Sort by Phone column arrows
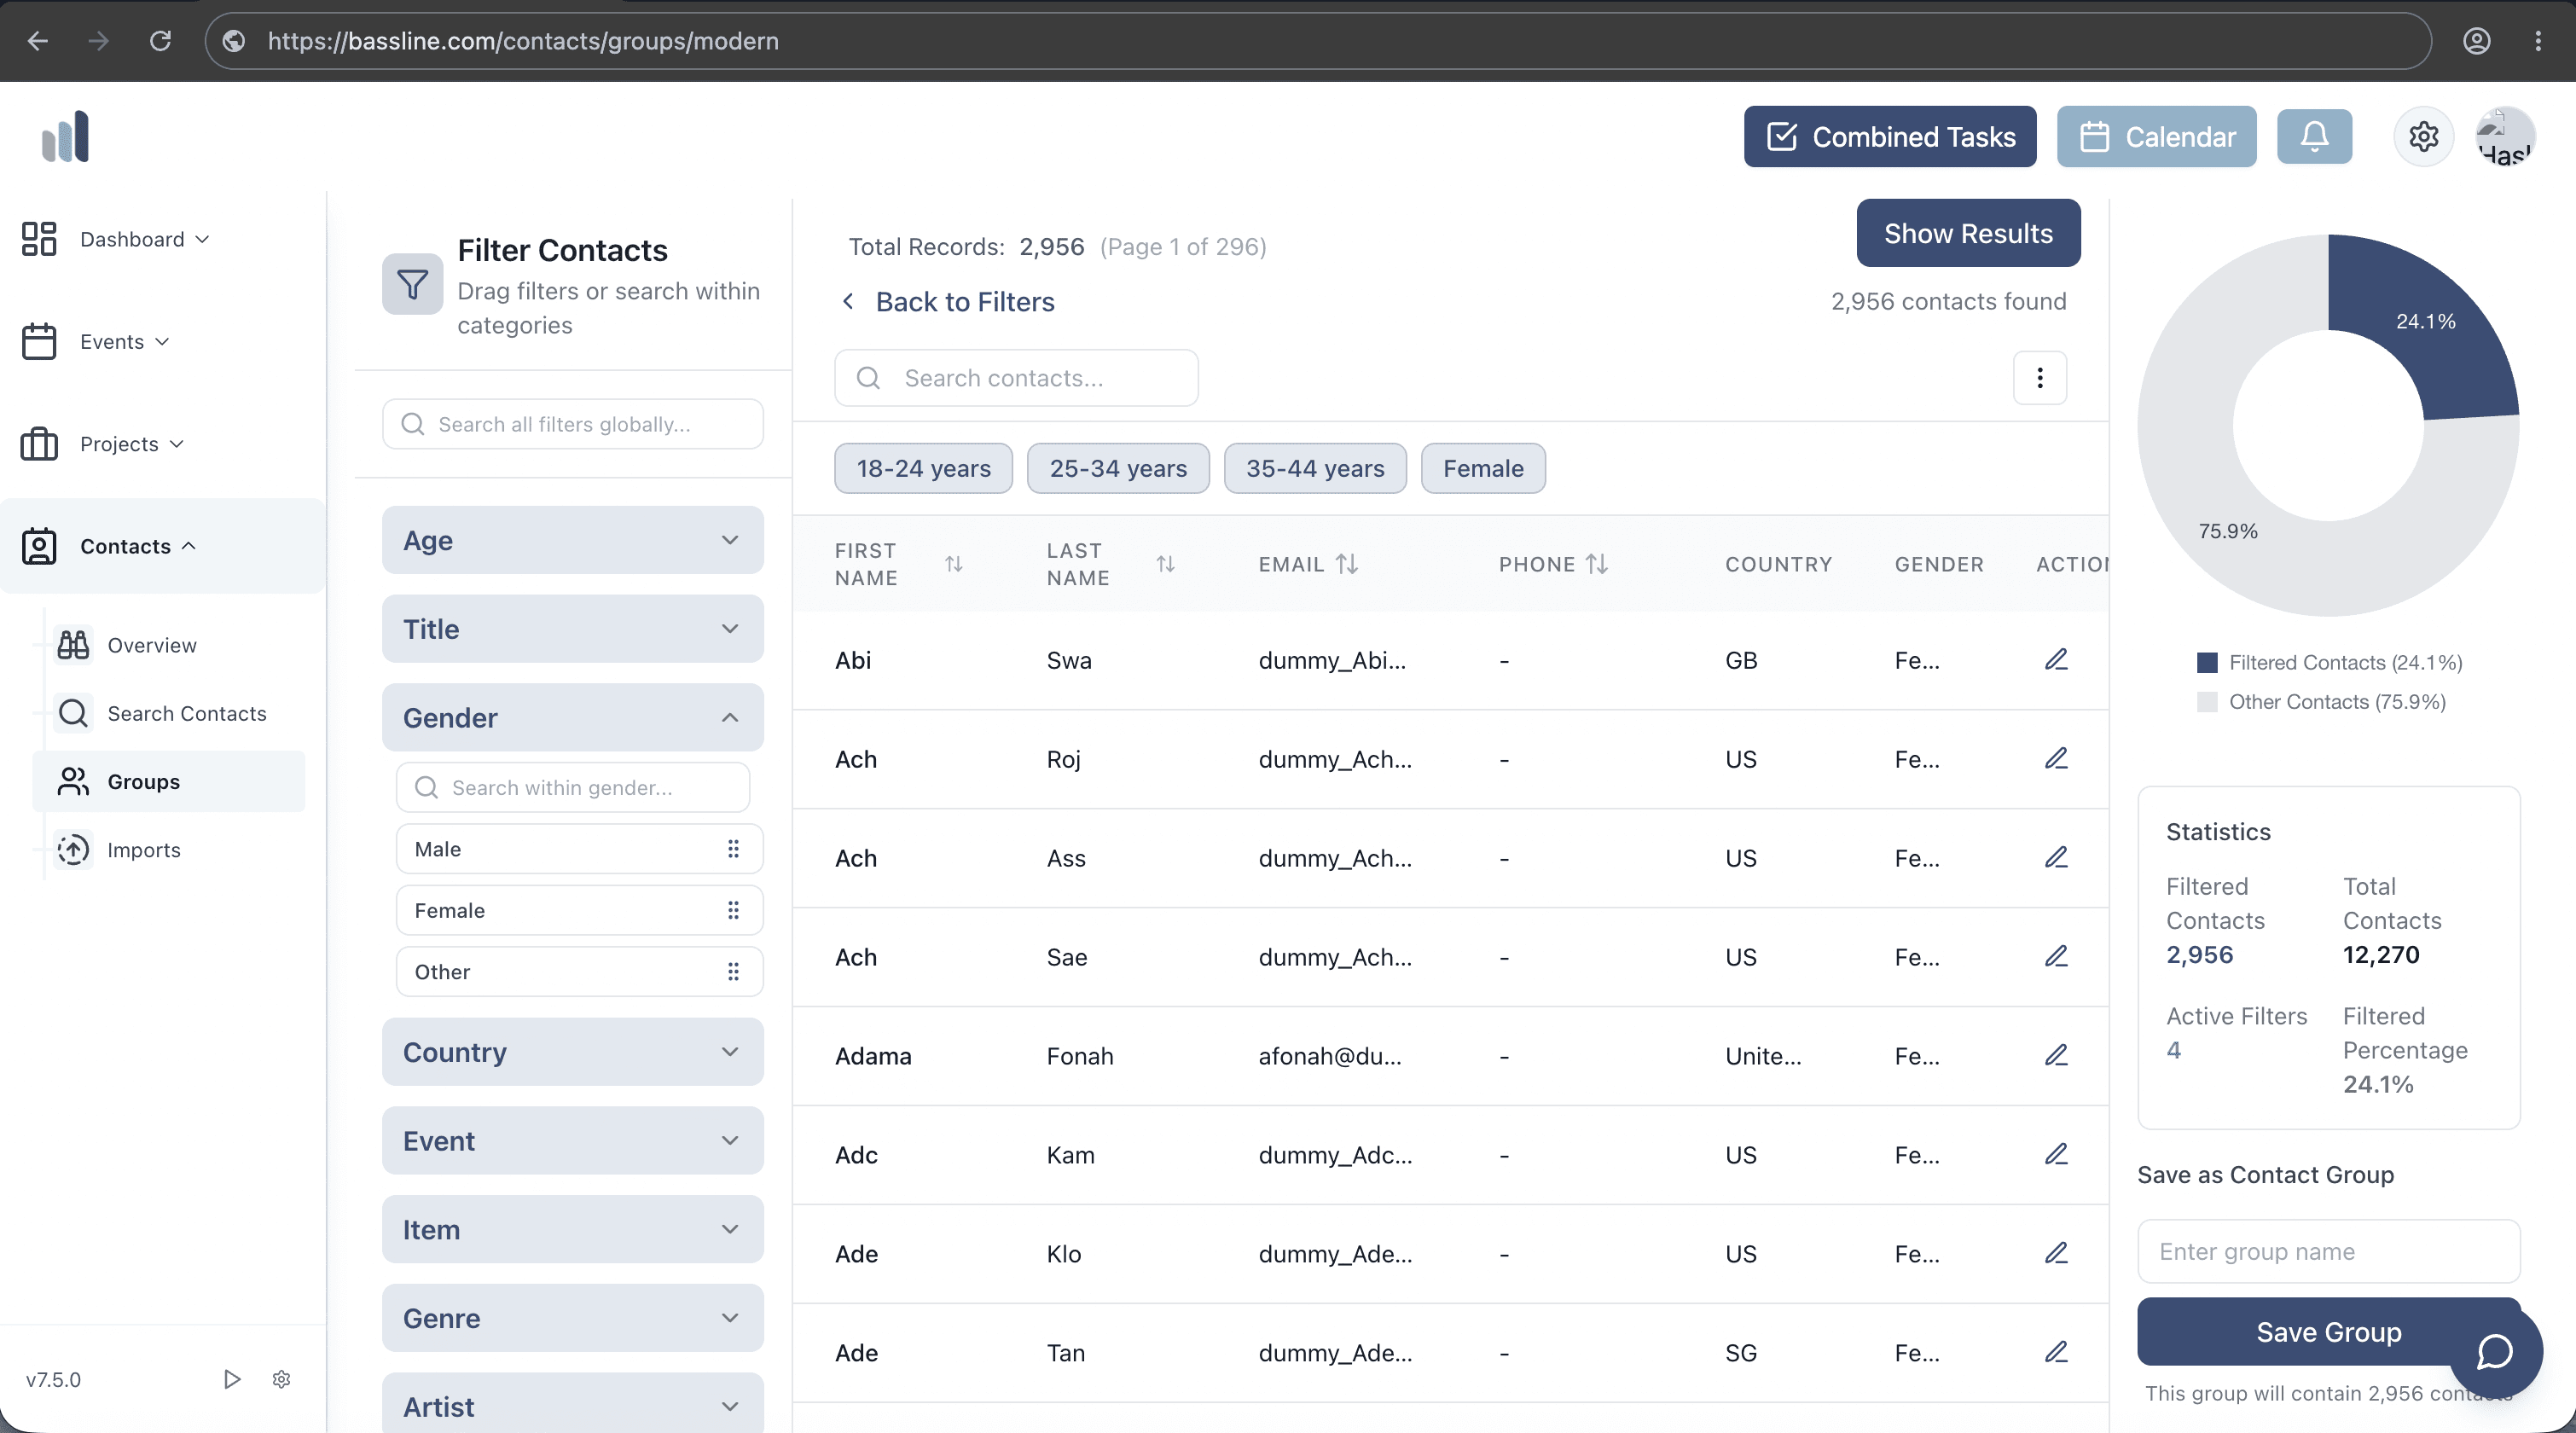The image size is (2576, 1433). tap(1597, 564)
